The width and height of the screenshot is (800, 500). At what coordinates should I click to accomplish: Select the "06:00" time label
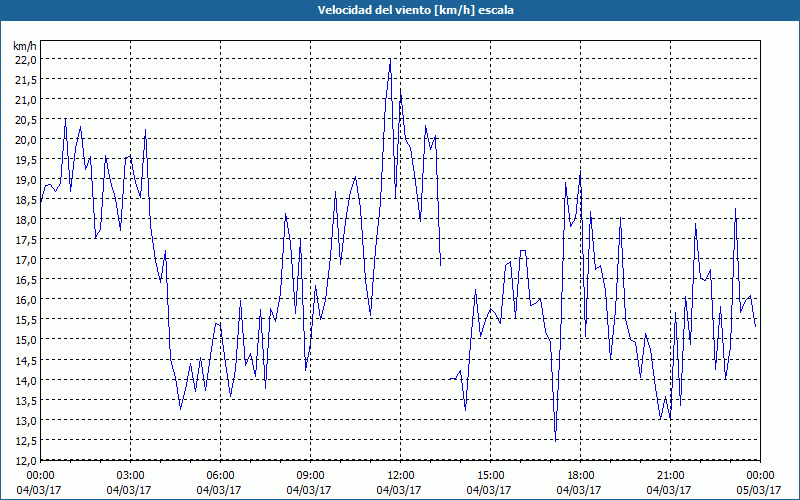coord(220,476)
